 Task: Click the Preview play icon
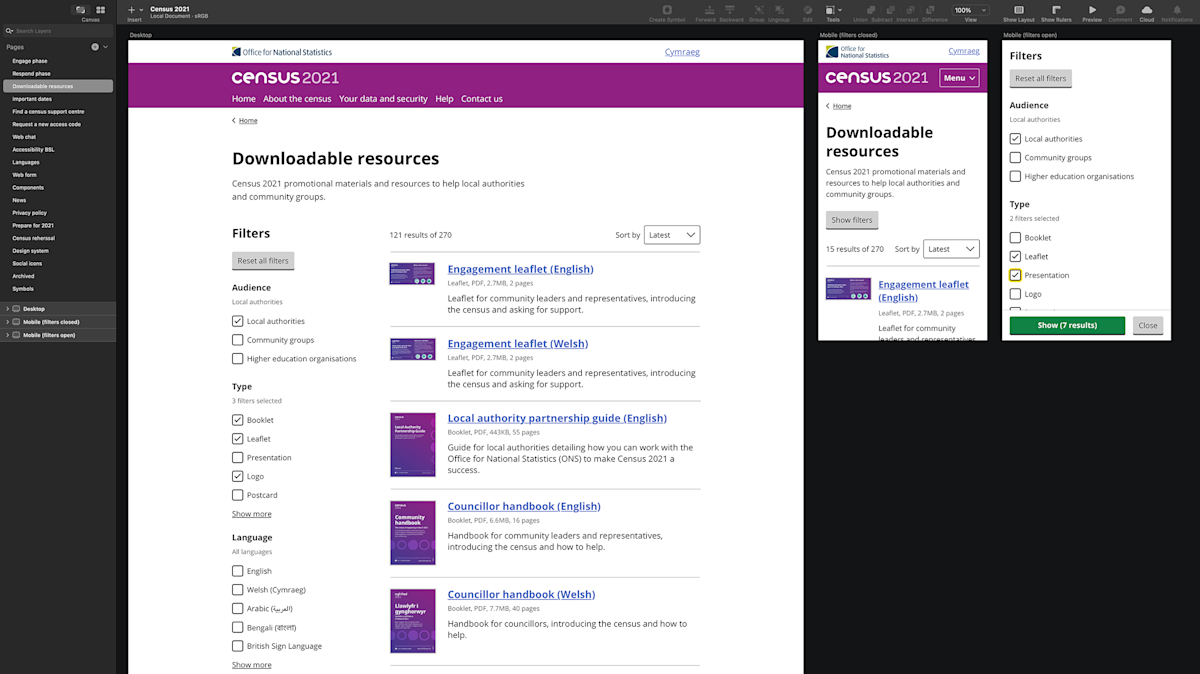coord(1092,9)
